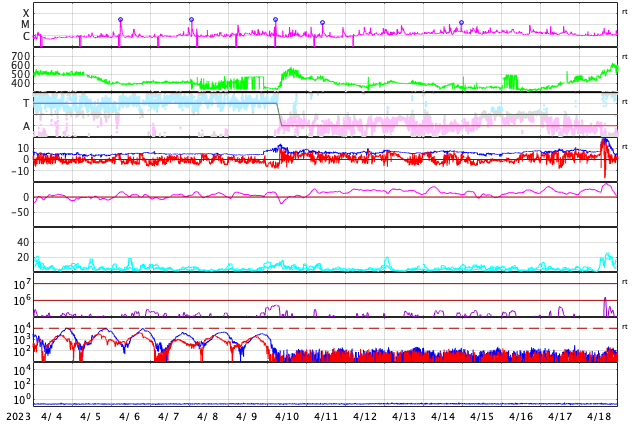Select the 4/6 date label
634x424 pixels.
(130, 416)
